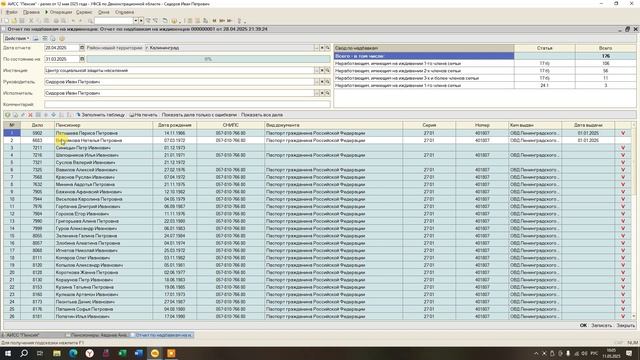Viewport: 640px width, 360px height.
Task: Click the Записать button
Action: coord(601,325)
